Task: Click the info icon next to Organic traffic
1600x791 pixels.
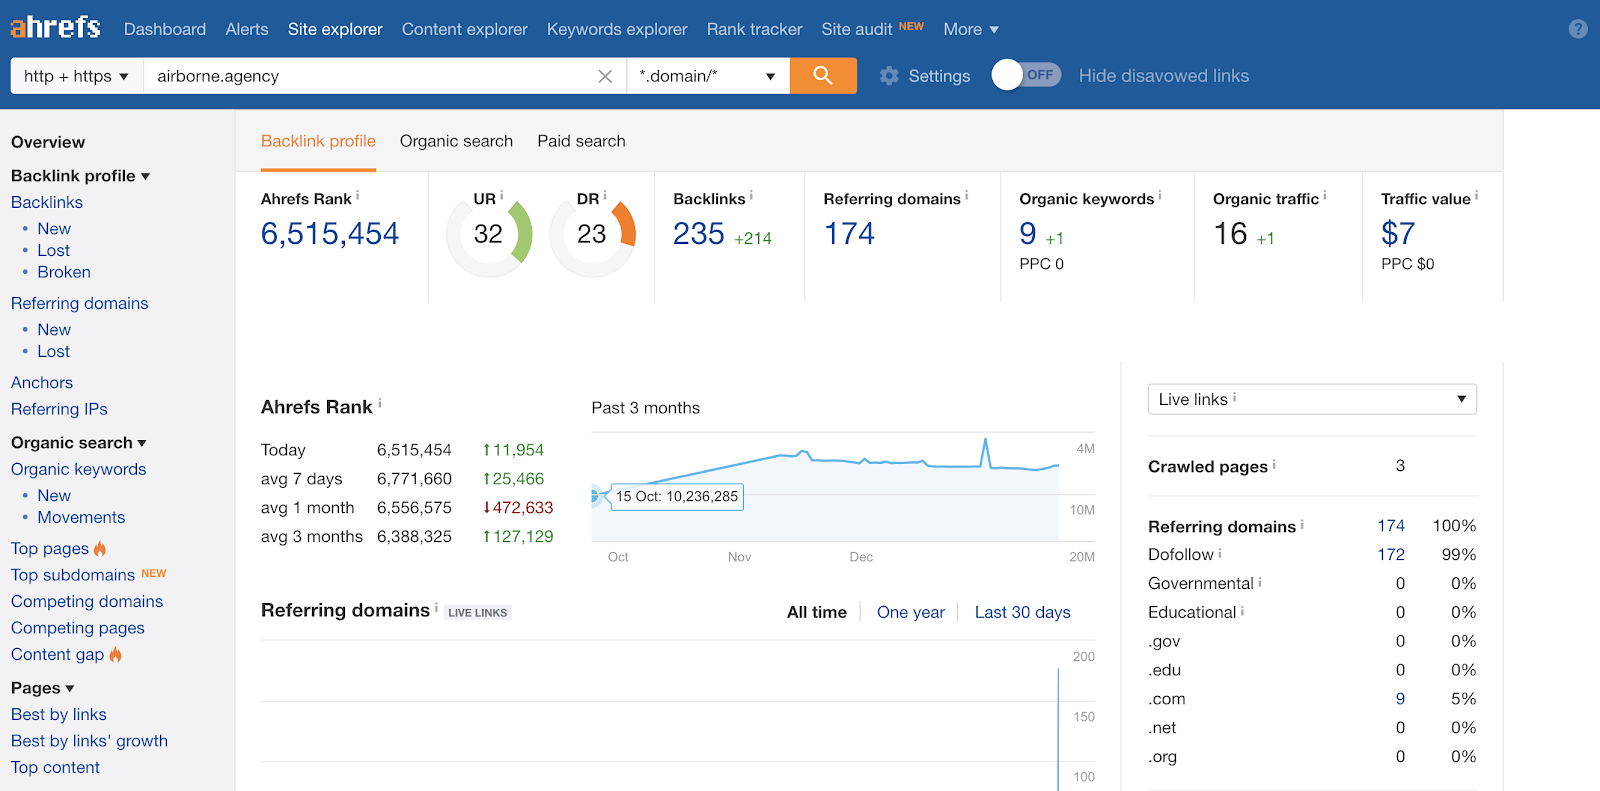Action: pos(1325,196)
